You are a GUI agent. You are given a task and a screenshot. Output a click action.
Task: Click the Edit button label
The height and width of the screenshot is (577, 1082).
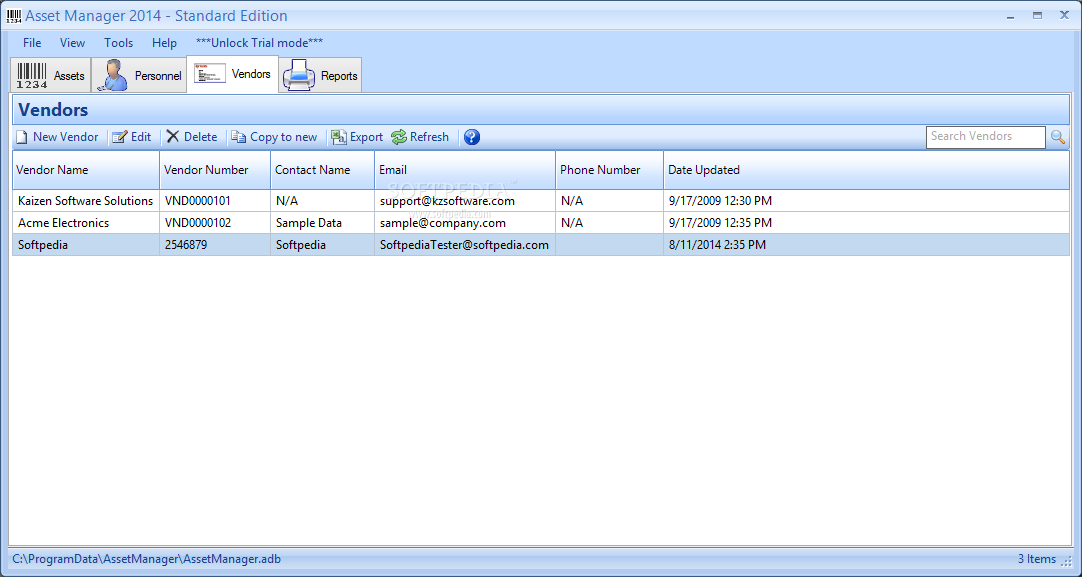click(141, 137)
